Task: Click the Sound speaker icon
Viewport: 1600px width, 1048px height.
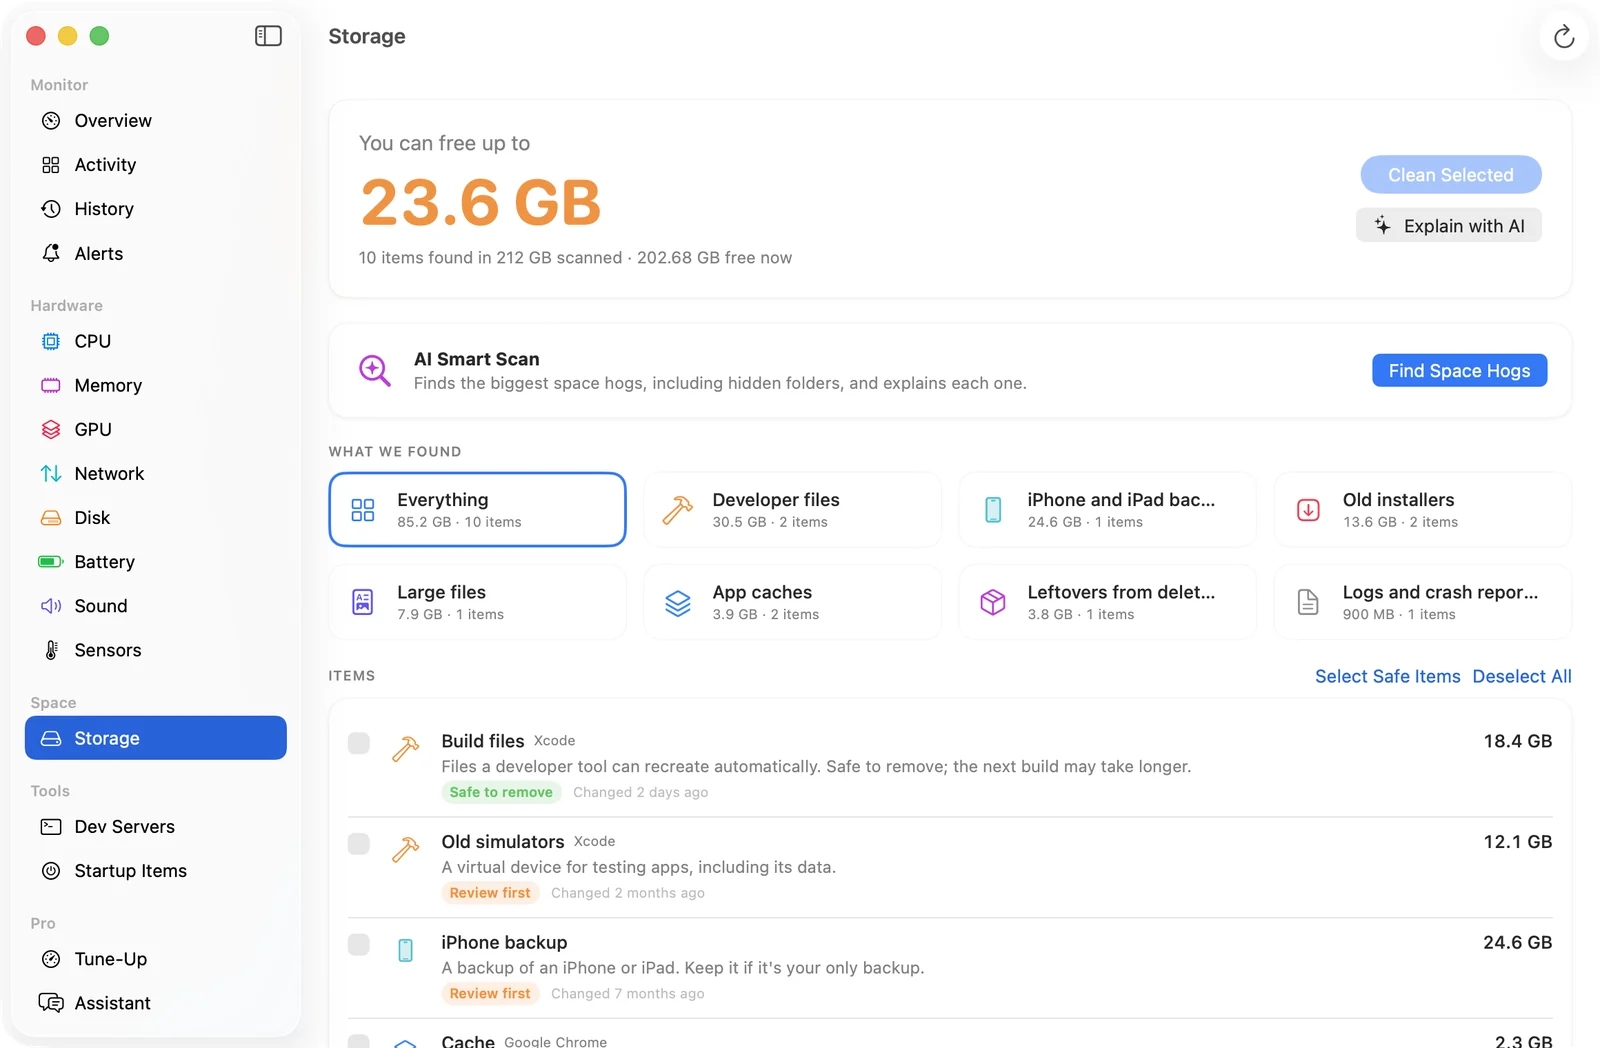Action: pyautogui.click(x=51, y=606)
